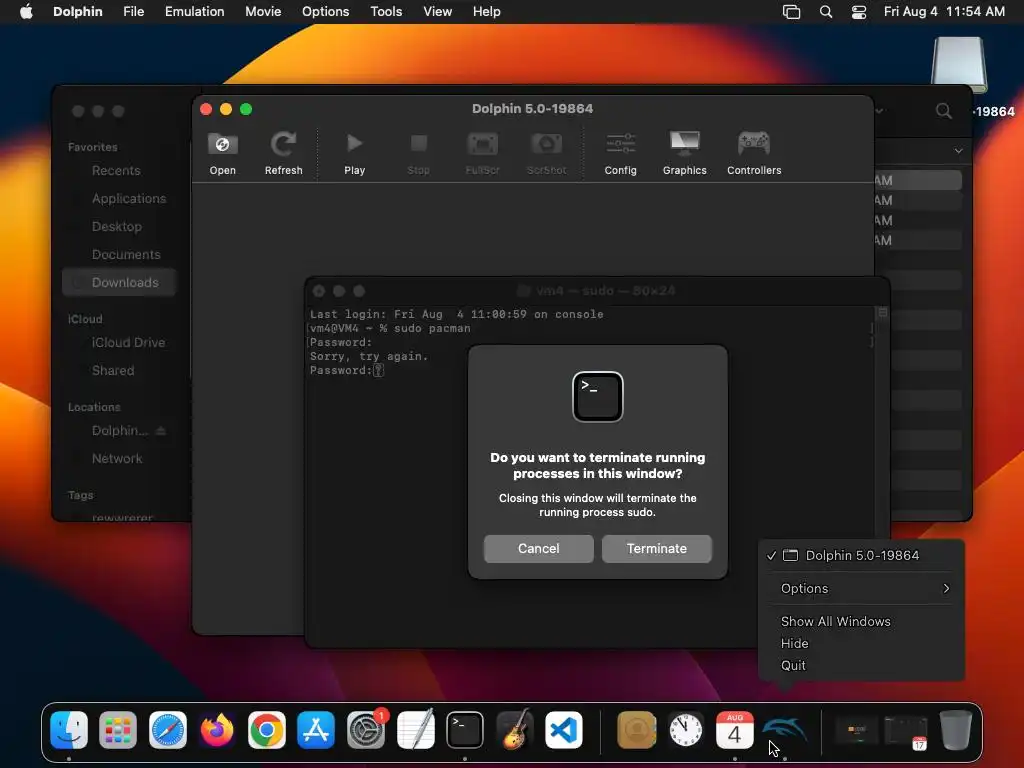Launch Google Chrome from the dock
This screenshot has width=1024, height=768.
pyautogui.click(x=266, y=729)
